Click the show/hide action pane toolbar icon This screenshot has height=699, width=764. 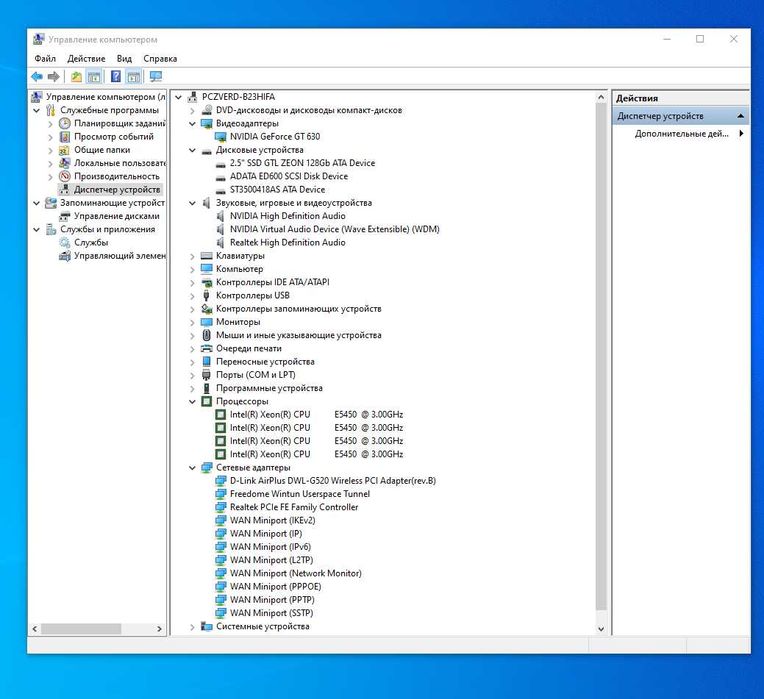pos(134,76)
